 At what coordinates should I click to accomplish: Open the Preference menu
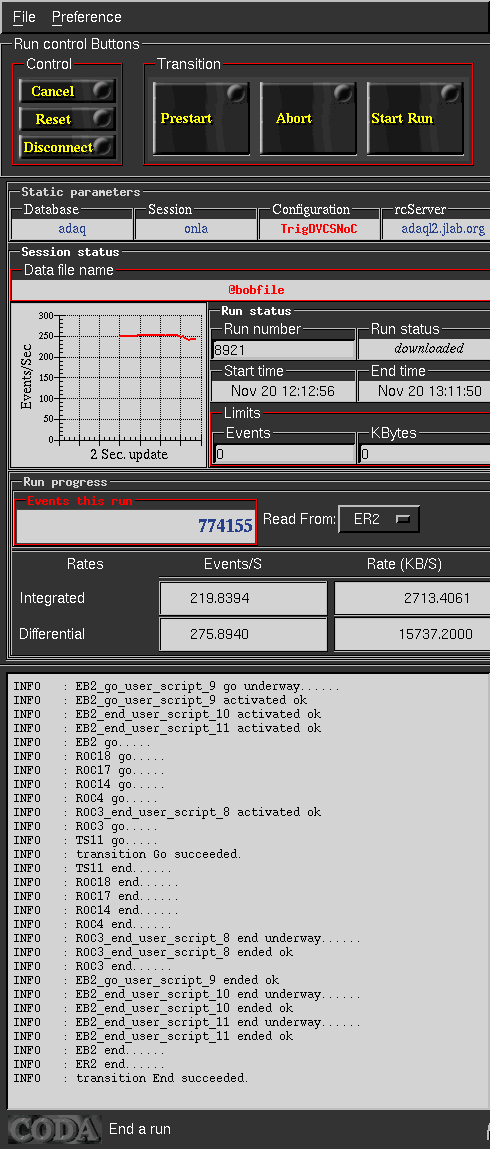point(86,17)
